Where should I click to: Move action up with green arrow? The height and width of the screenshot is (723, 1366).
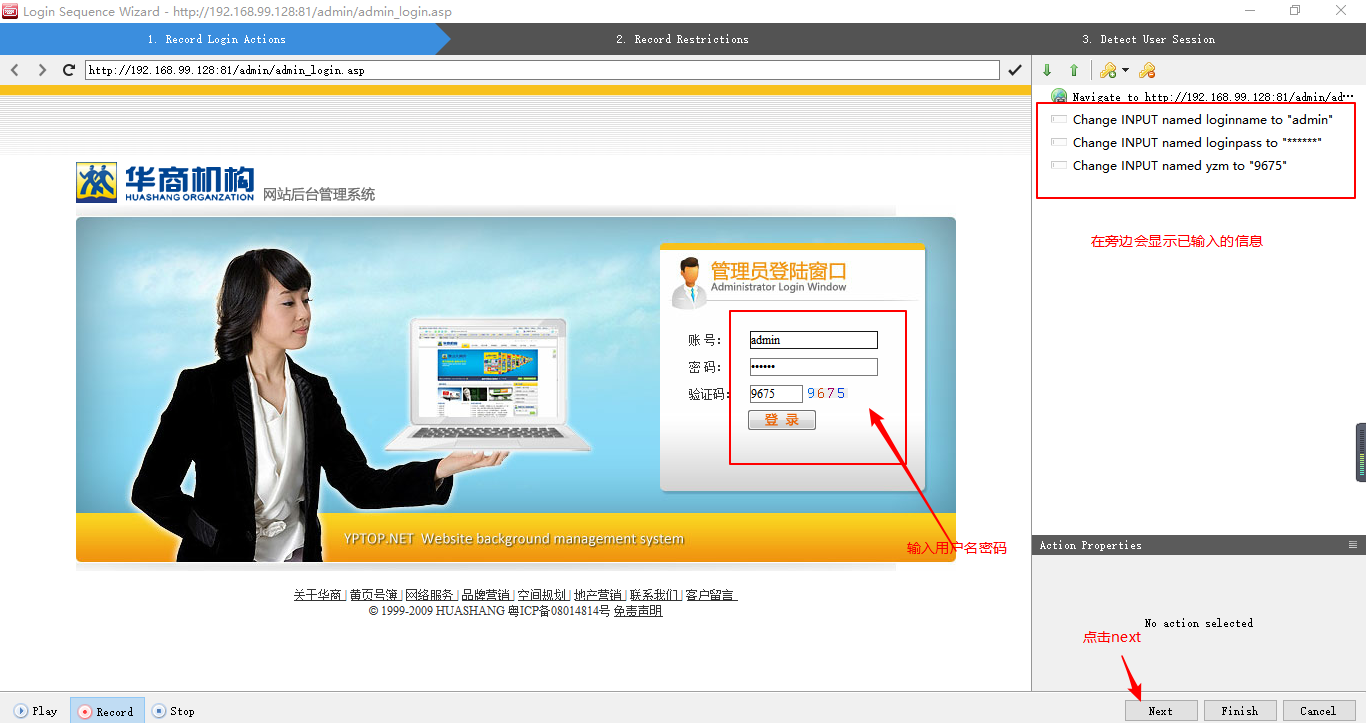pyautogui.click(x=1074, y=70)
